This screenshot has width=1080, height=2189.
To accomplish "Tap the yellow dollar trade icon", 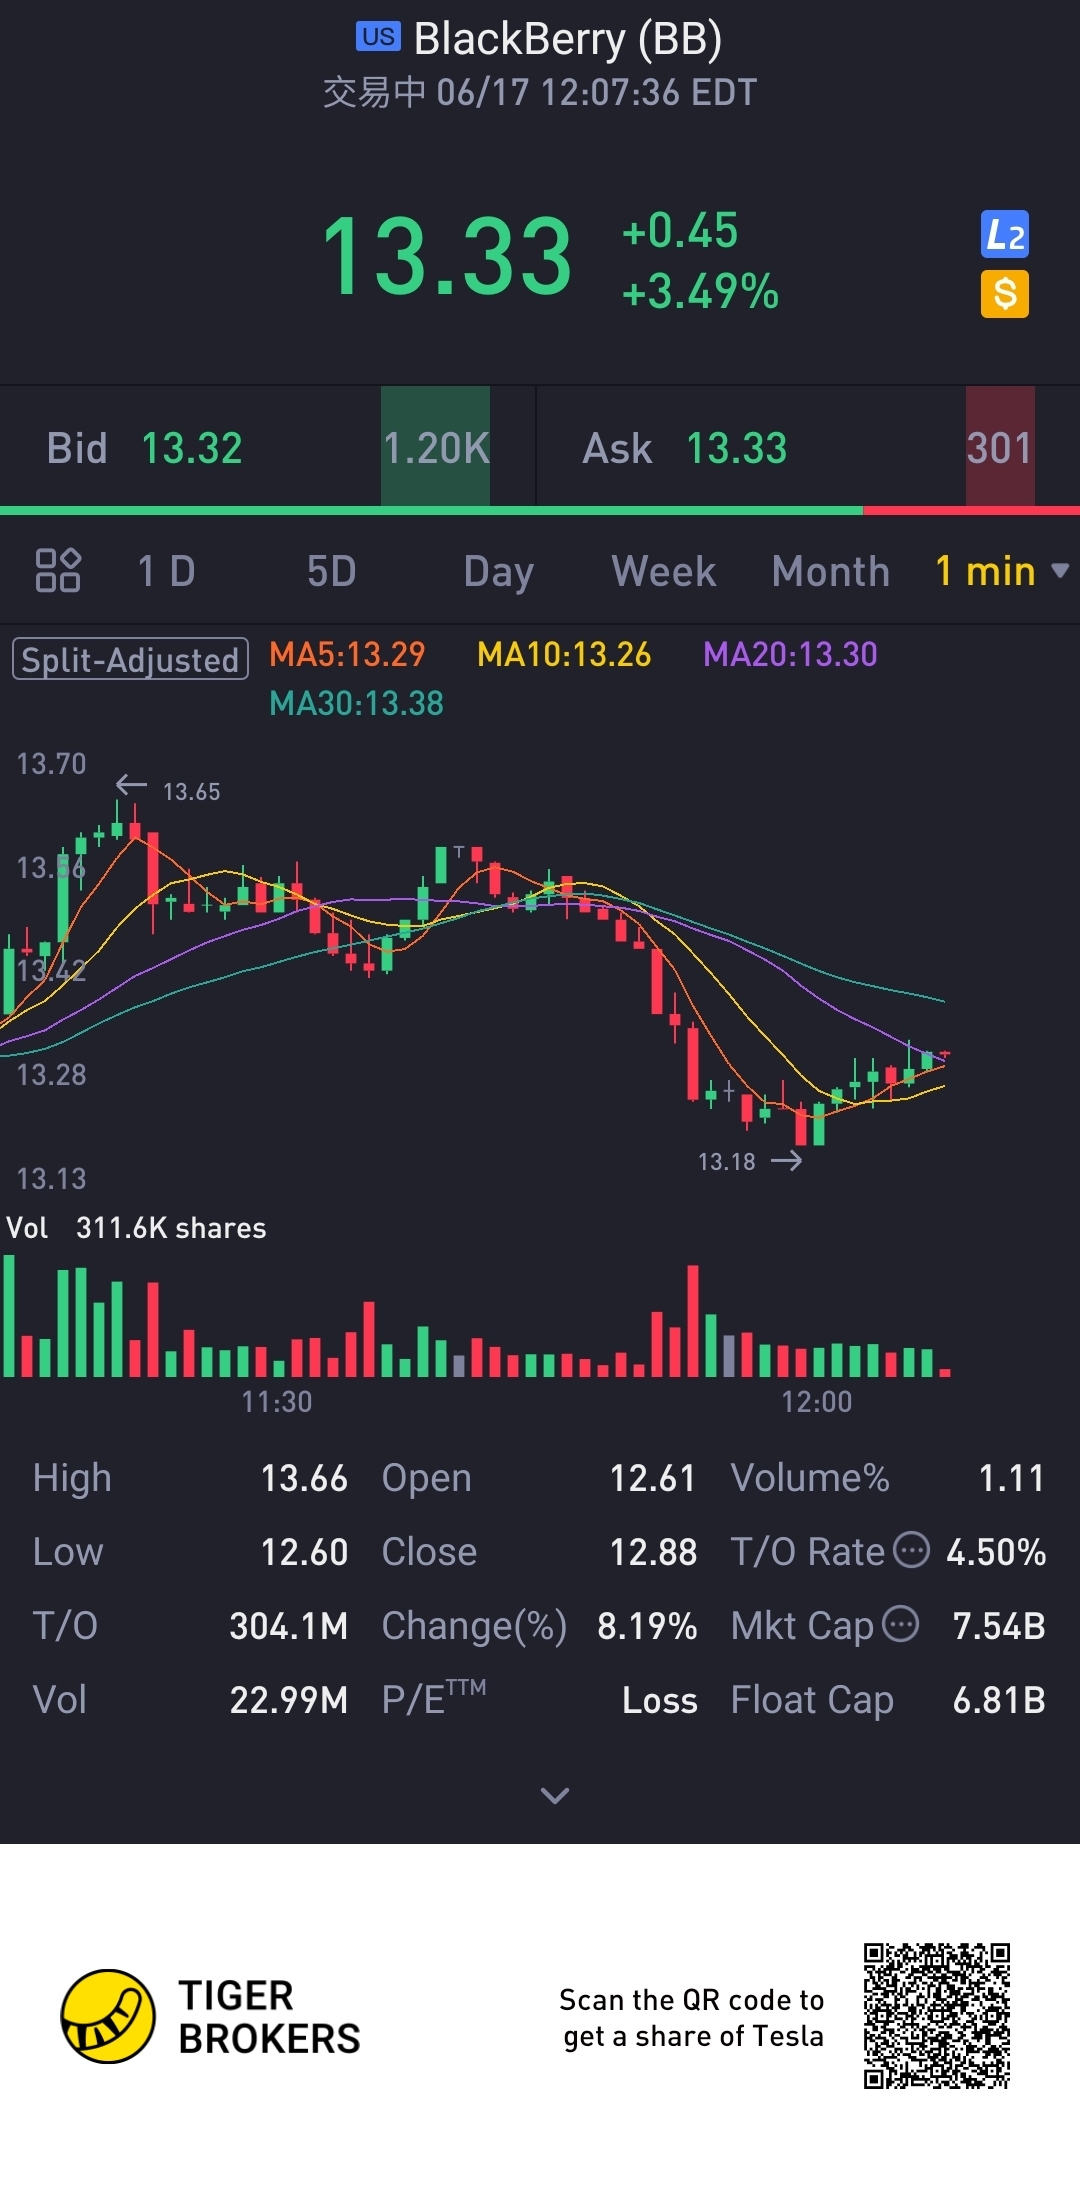I will [x=1004, y=294].
